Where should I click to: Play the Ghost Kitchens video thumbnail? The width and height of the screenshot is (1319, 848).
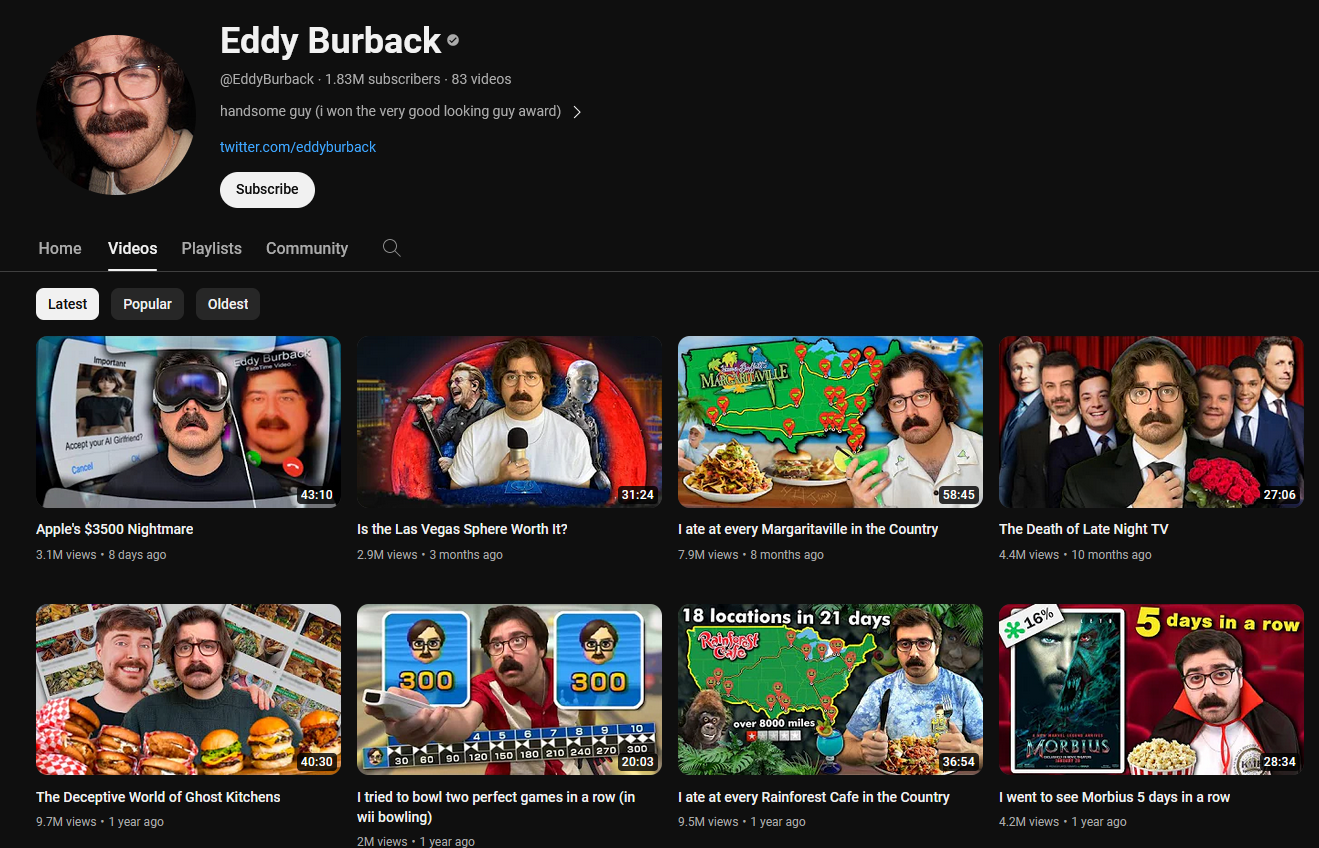click(188, 690)
